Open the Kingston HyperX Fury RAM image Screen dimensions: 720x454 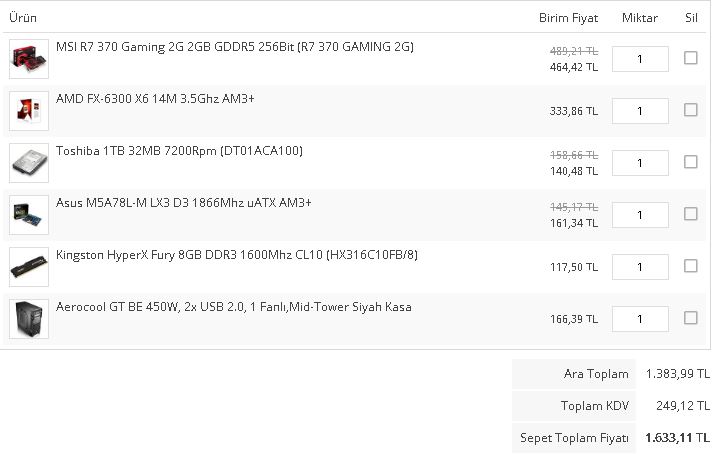pos(29,267)
